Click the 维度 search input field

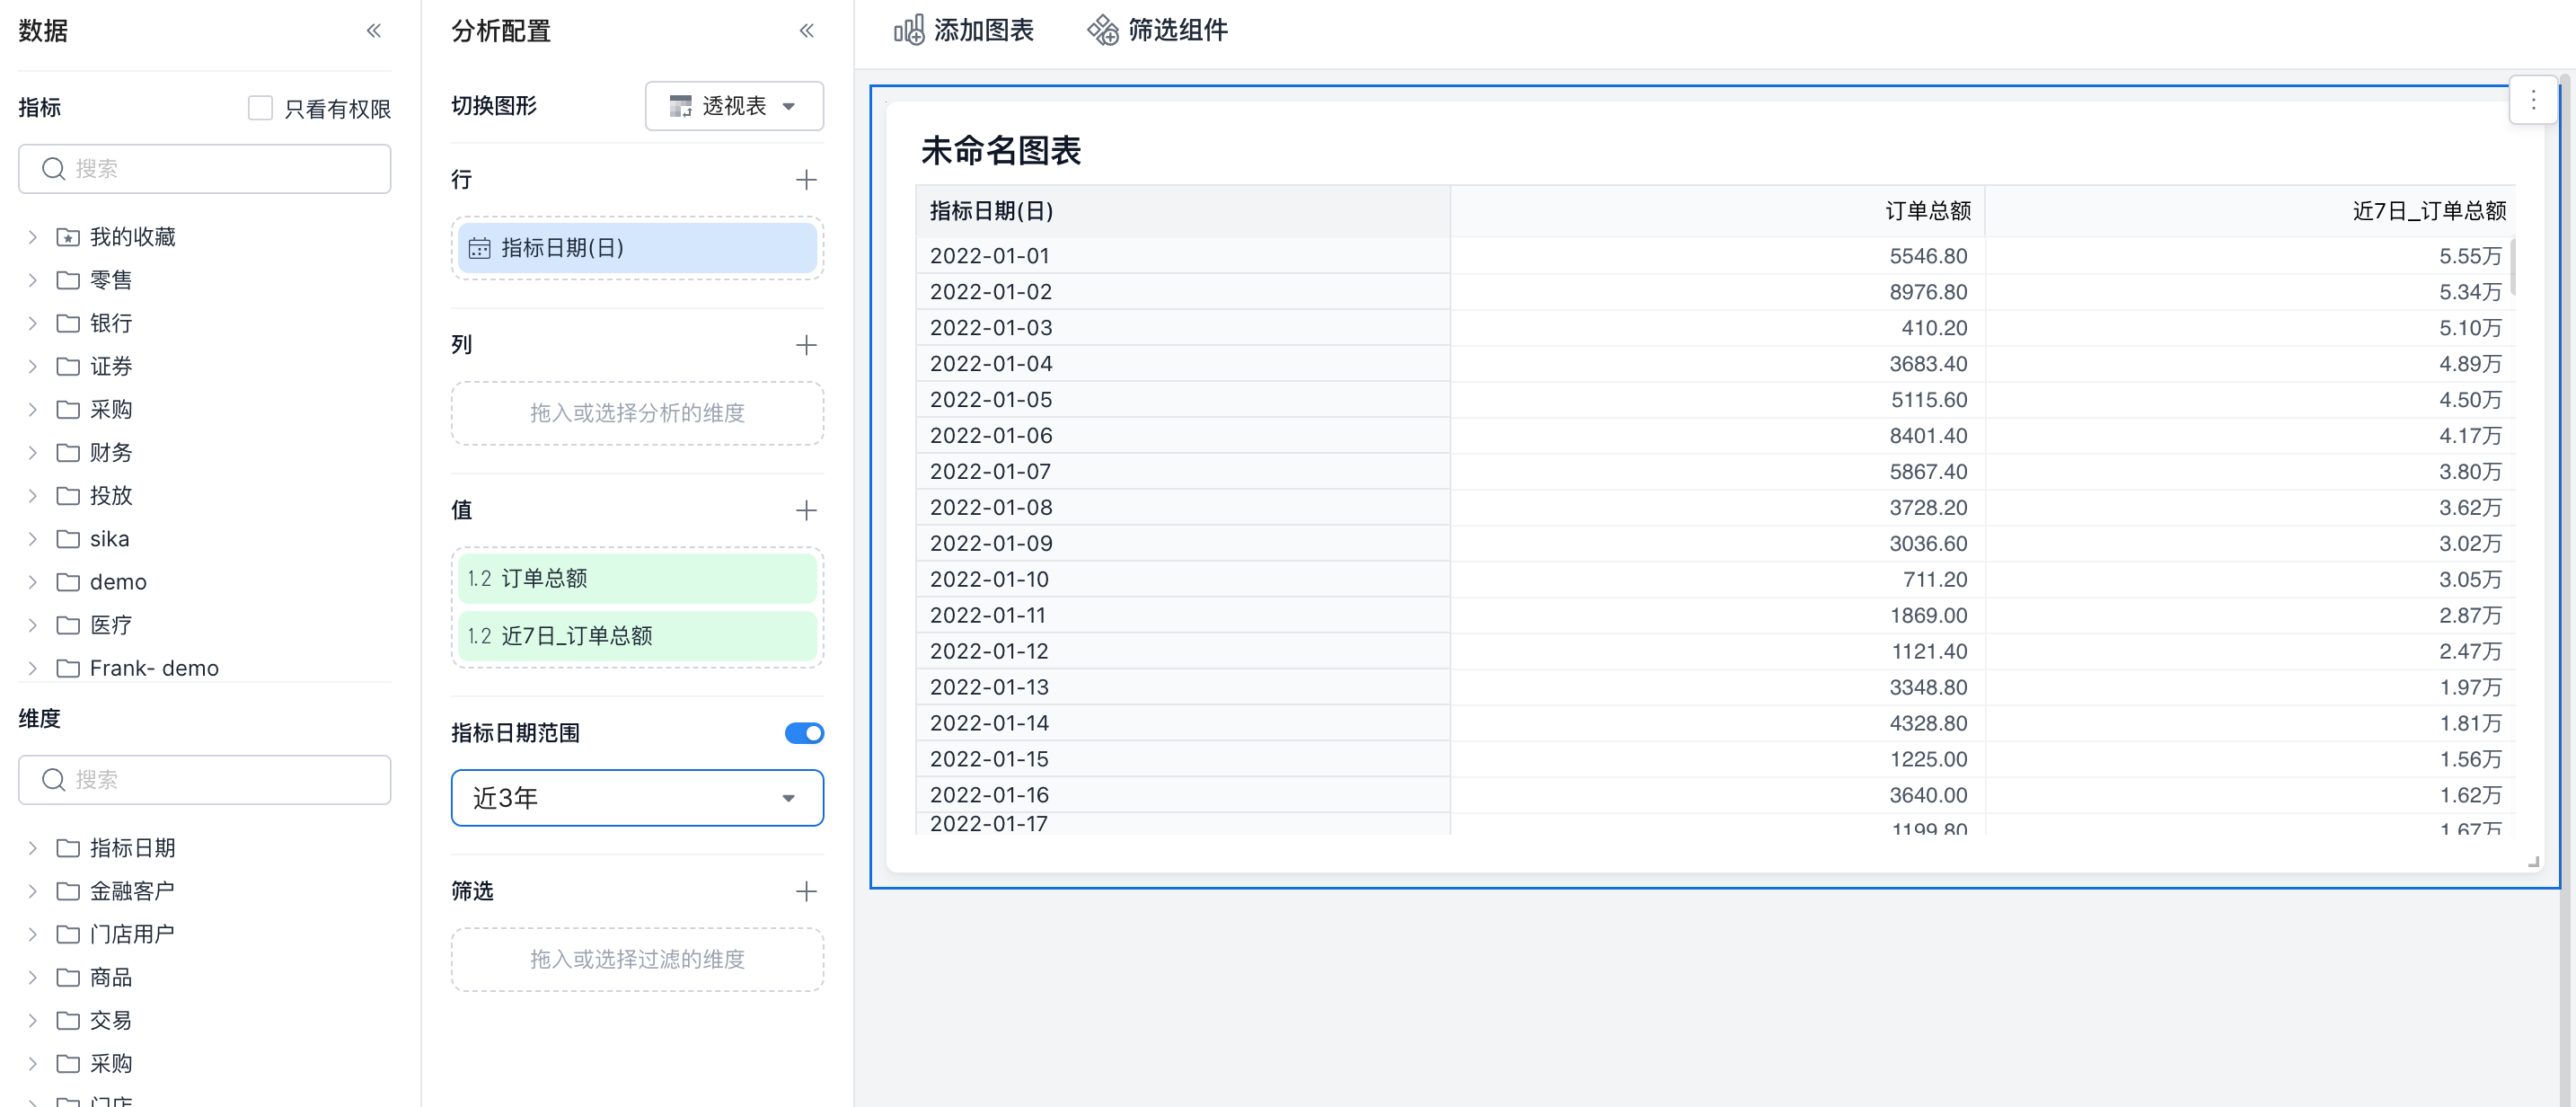(x=205, y=780)
